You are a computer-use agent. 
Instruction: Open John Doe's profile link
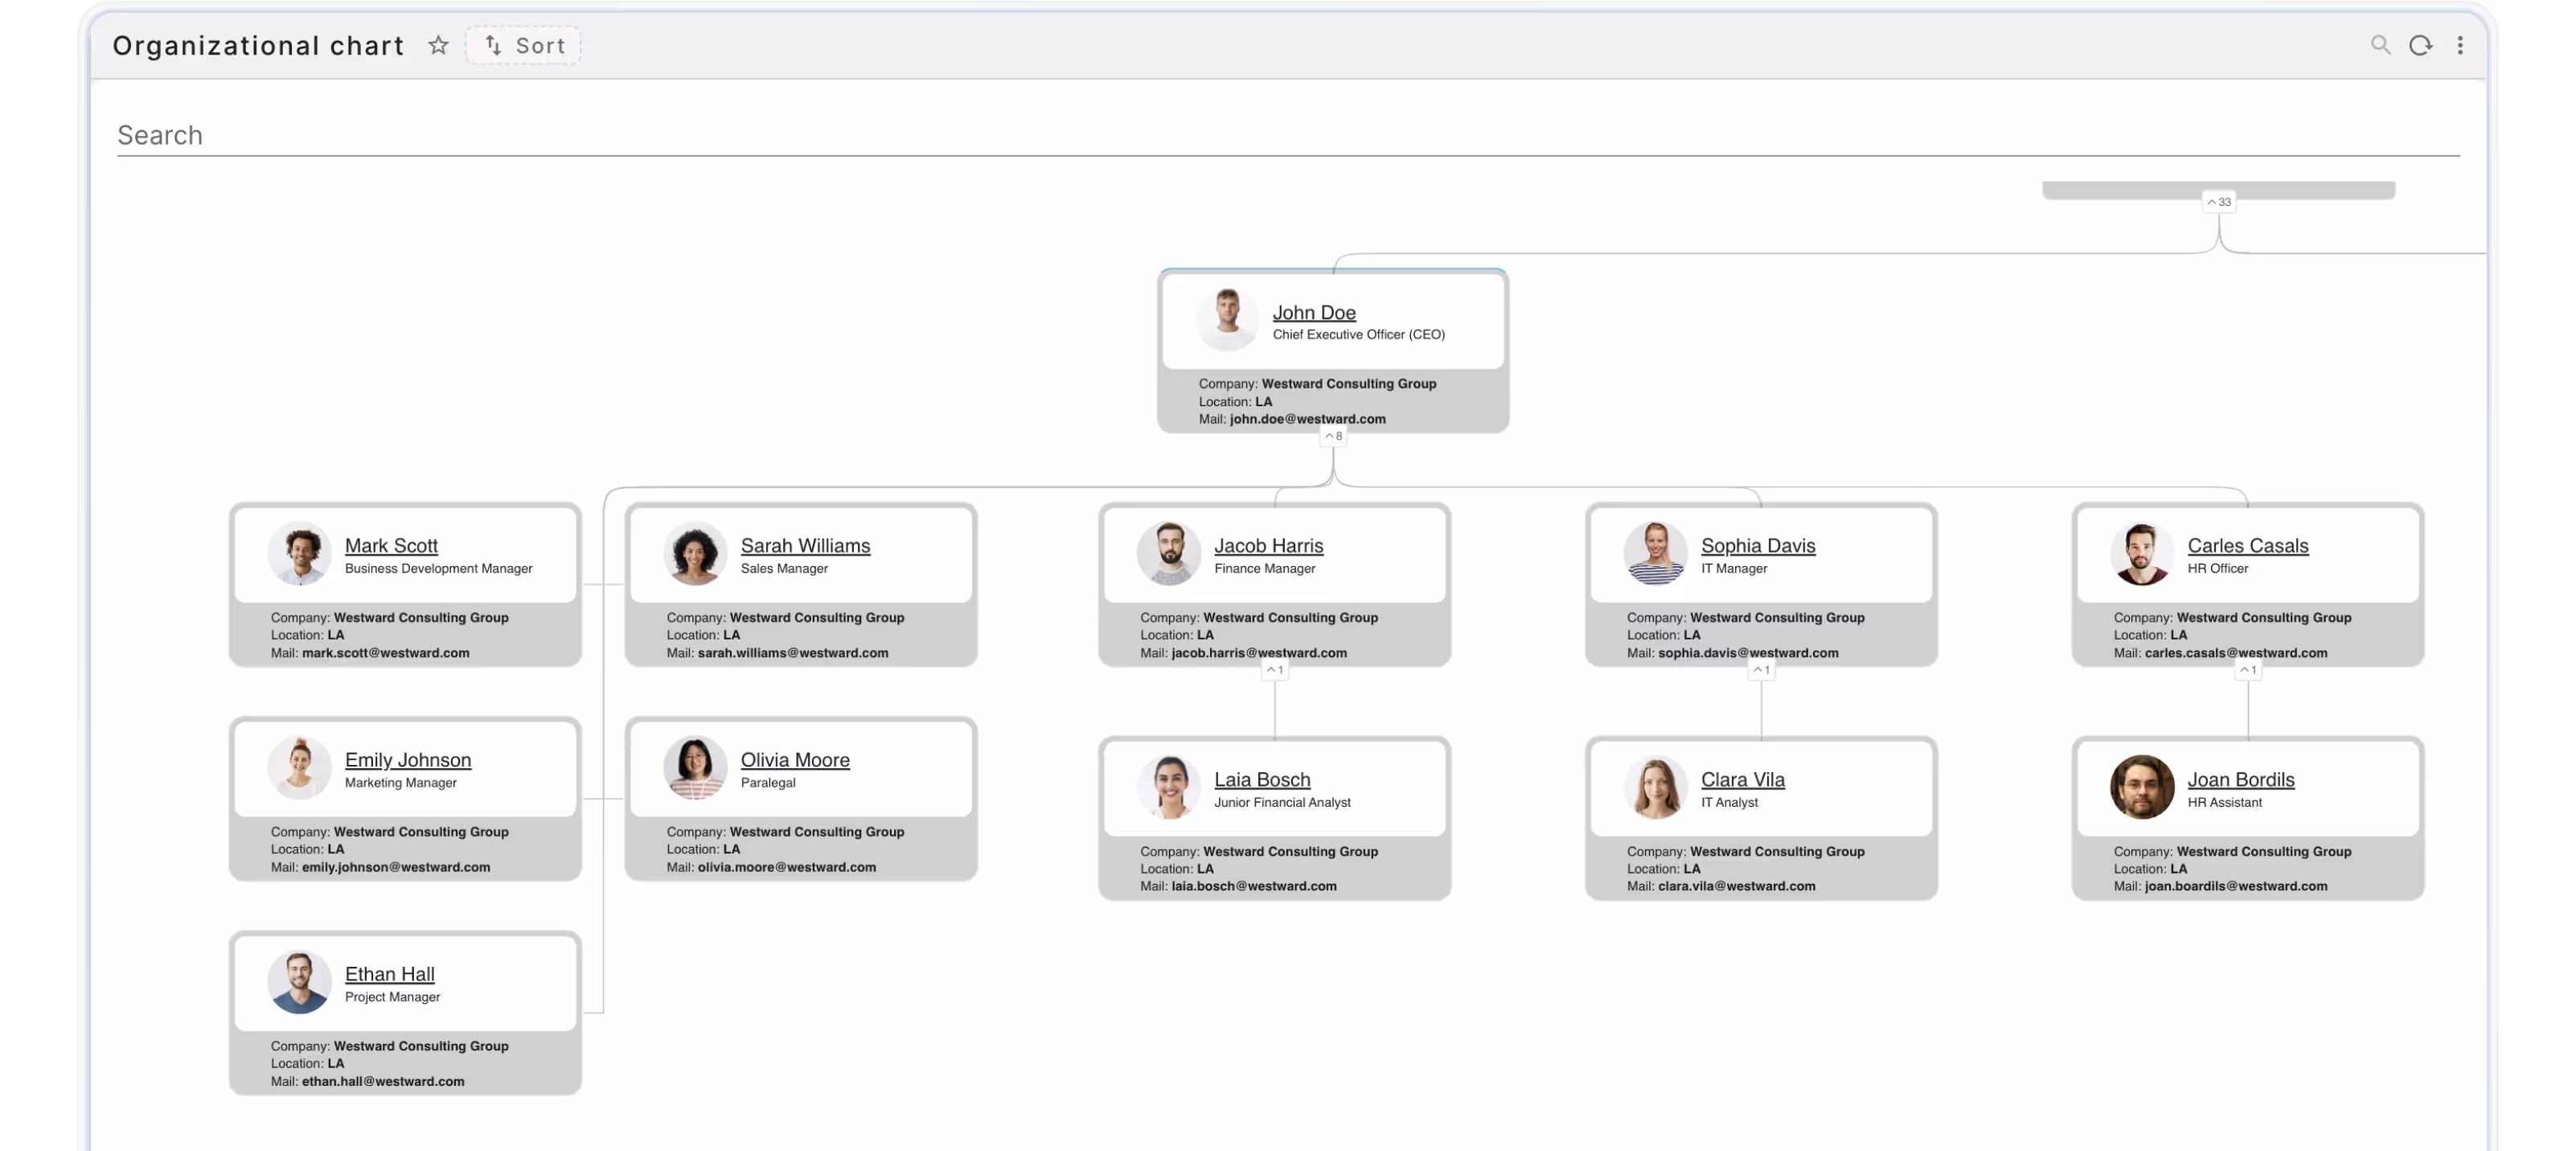1314,312
